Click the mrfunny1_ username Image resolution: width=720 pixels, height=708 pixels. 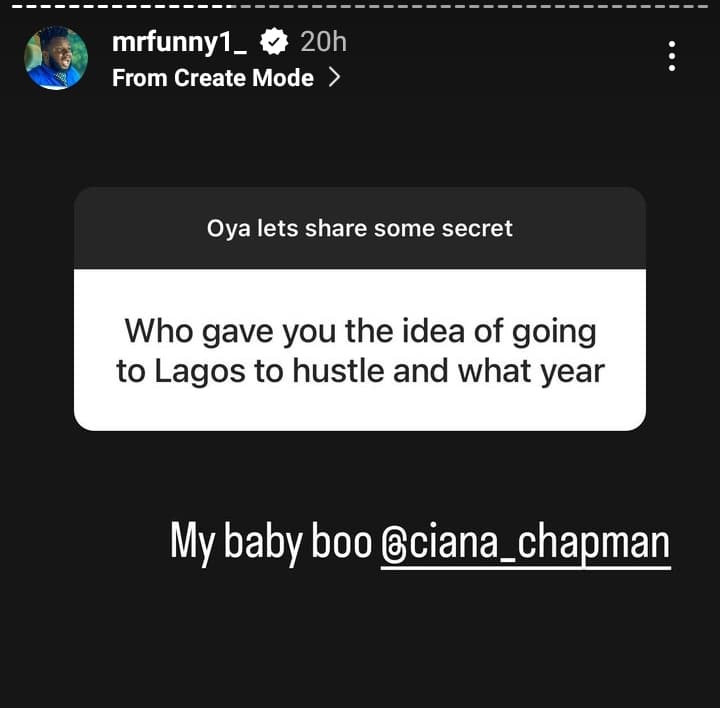(180, 42)
